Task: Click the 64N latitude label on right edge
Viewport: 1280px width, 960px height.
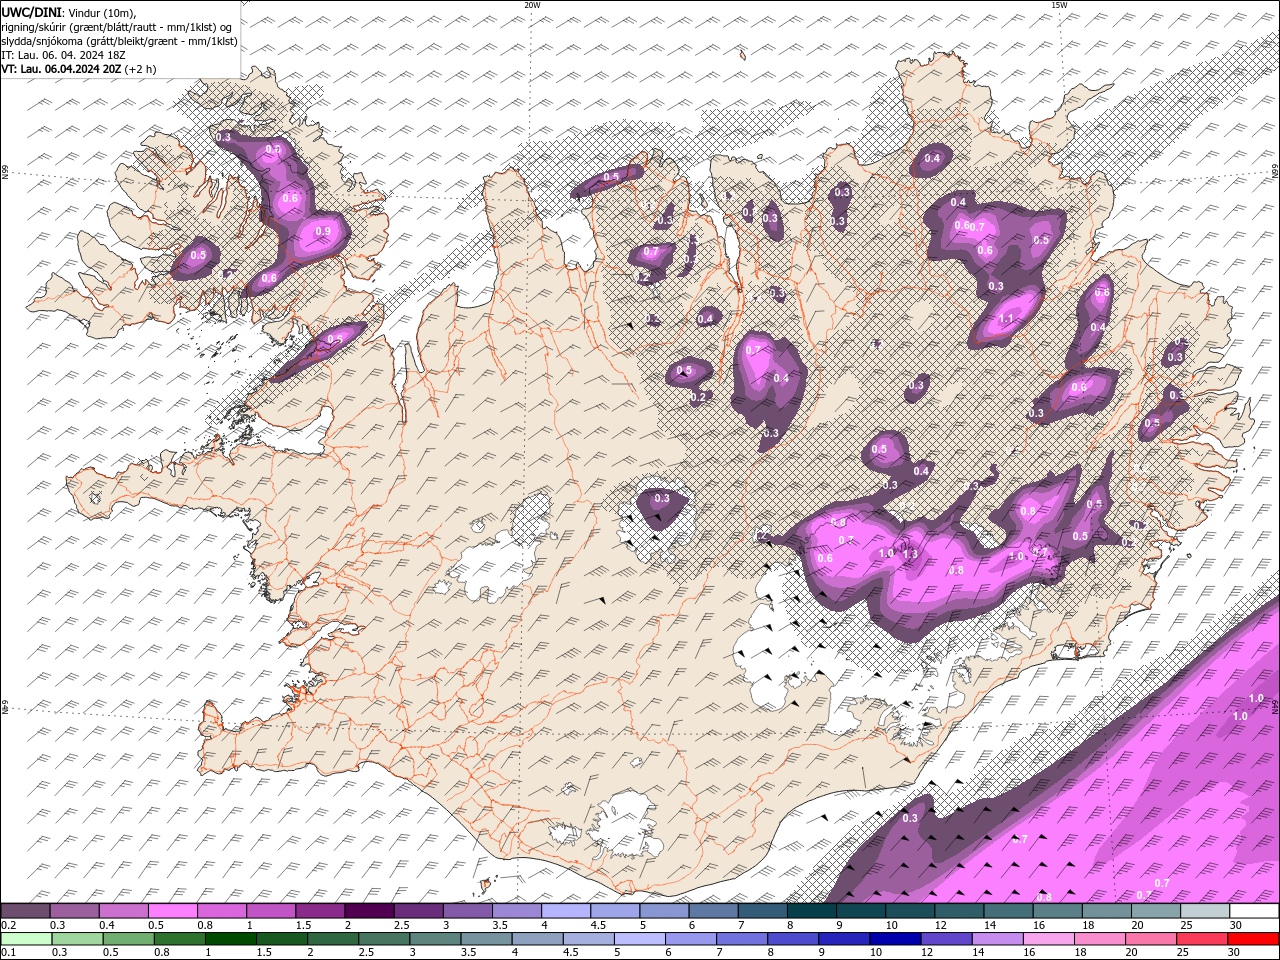Action: pyautogui.click(x=1275, y=706)
